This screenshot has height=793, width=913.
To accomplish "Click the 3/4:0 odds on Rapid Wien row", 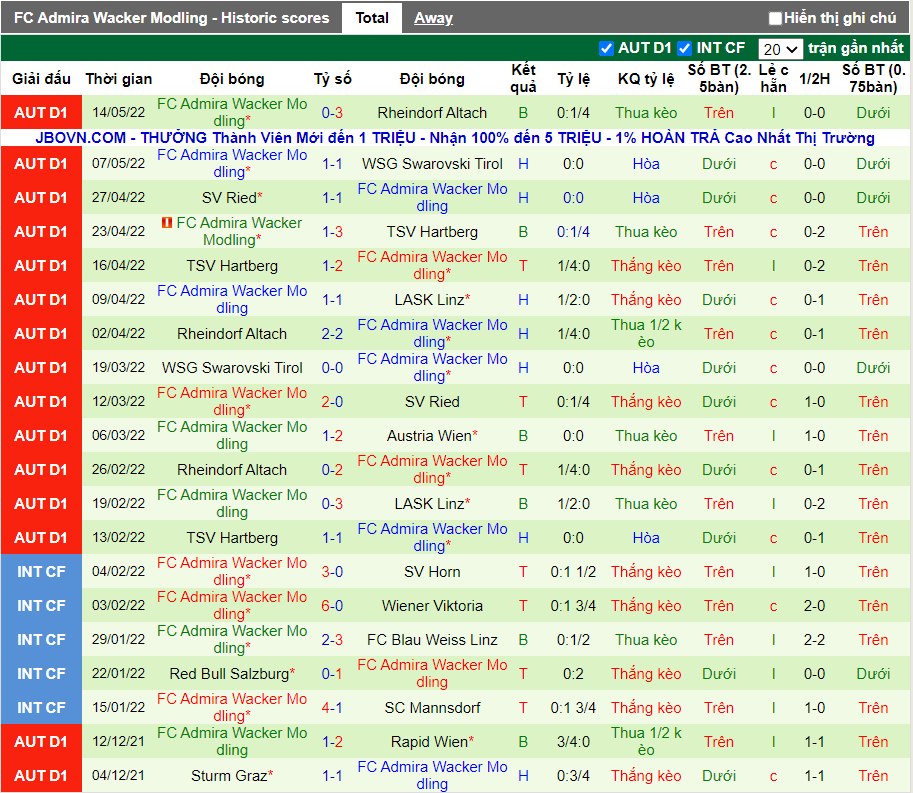I will 573,742.
